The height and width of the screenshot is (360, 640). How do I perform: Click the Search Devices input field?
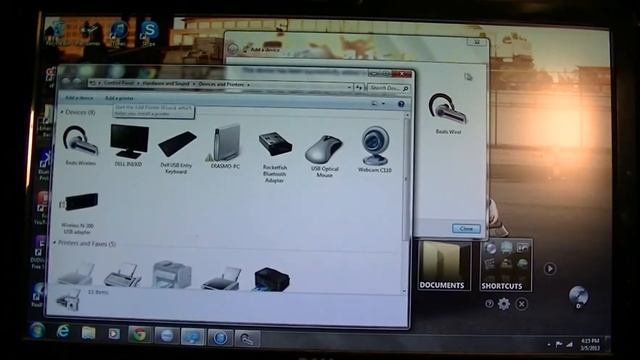click(x=388, y=88)
